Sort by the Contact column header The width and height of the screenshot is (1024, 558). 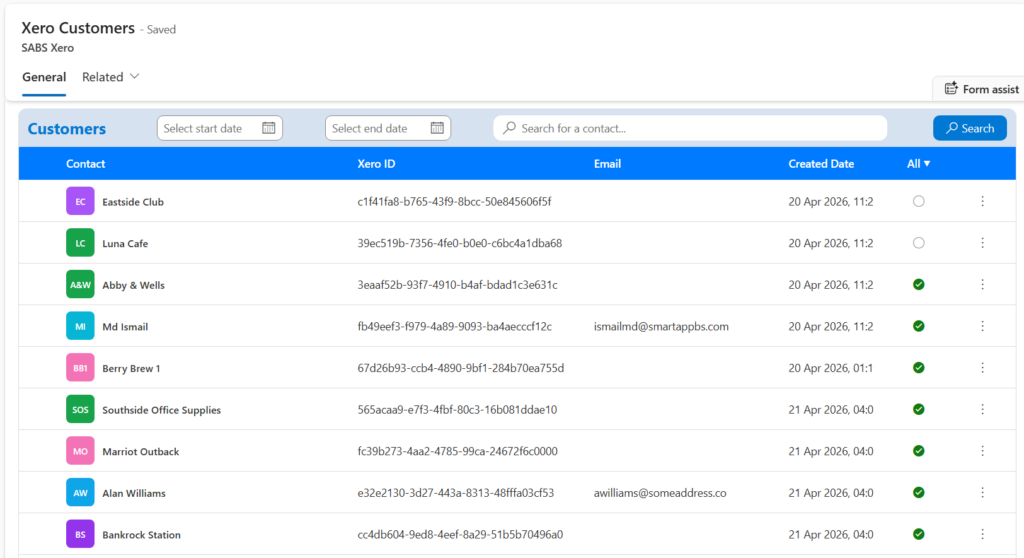(86, 164)
